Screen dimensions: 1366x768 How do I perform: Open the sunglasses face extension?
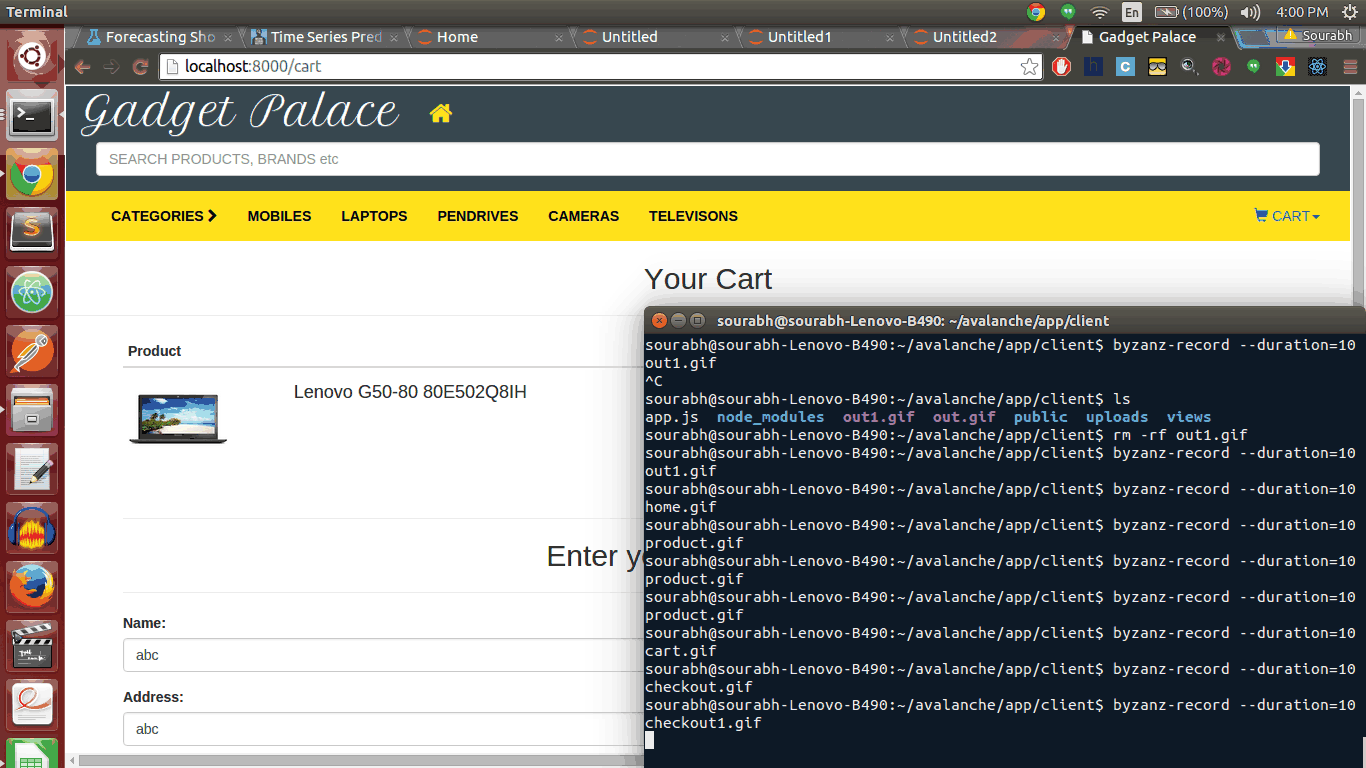[1158, 67]
